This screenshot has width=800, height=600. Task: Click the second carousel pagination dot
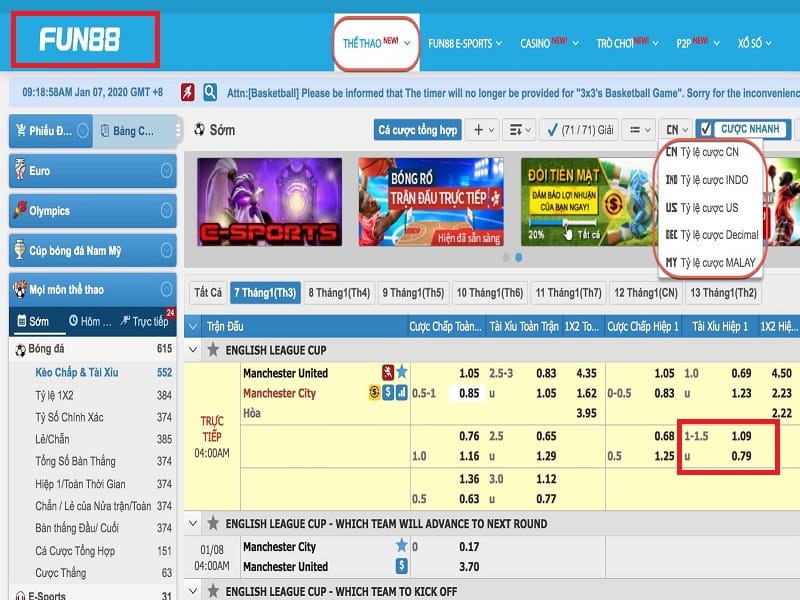tap(519, 257)
